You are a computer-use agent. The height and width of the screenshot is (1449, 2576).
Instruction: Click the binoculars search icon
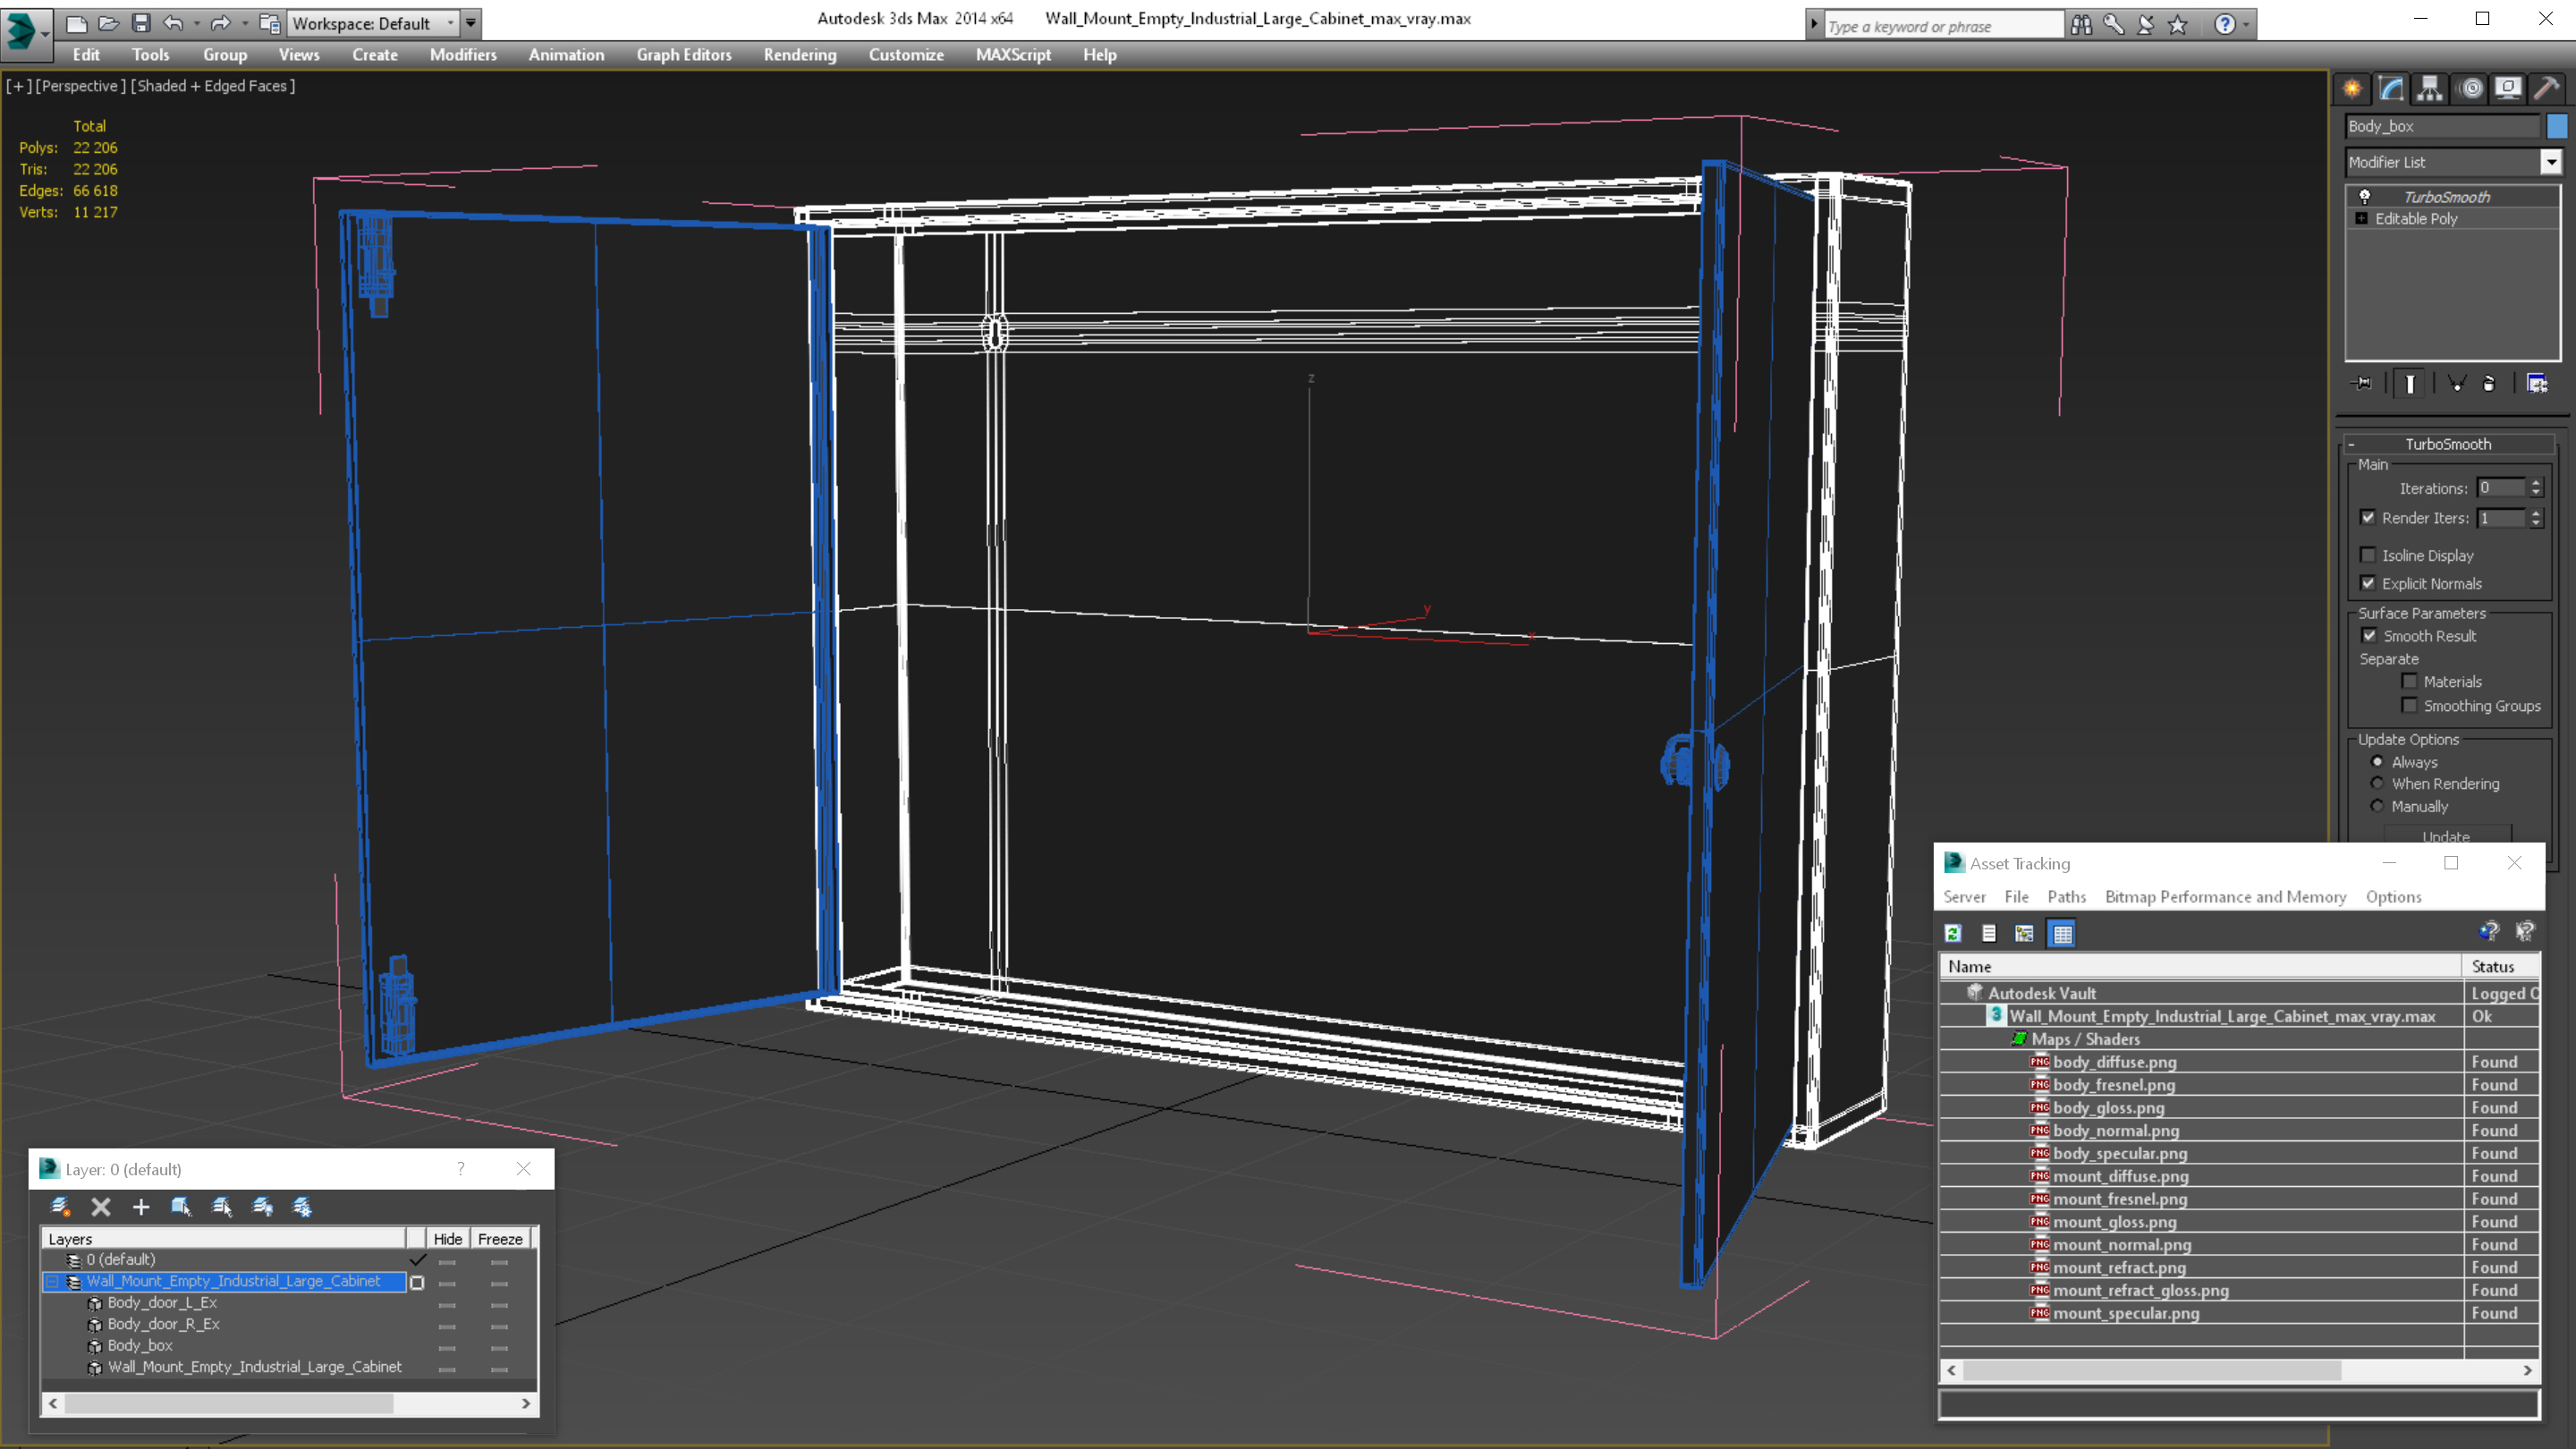tap(2081, 25)
